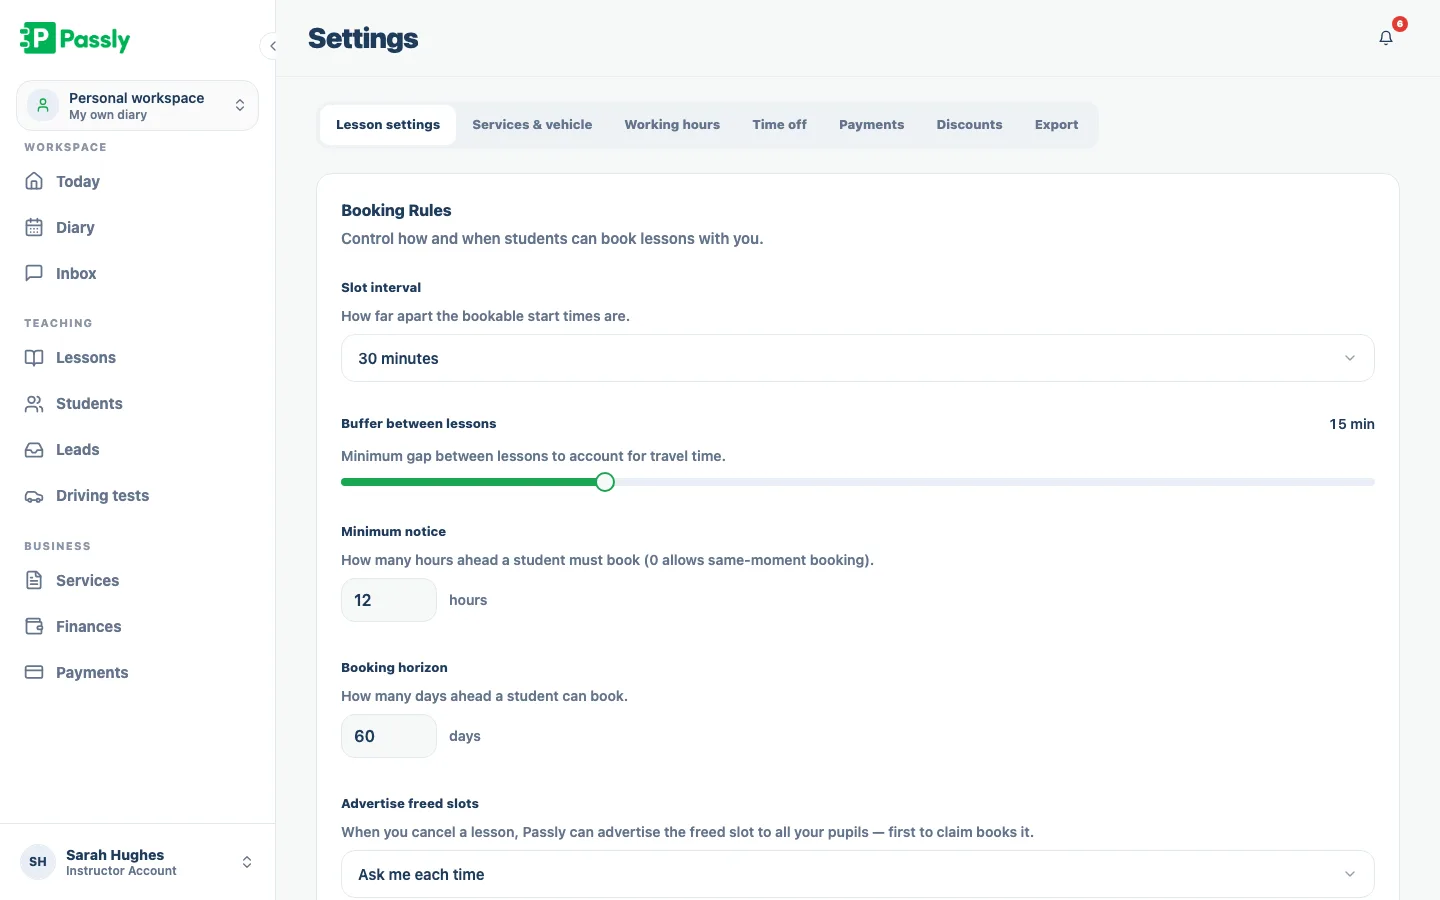Click the Personal workspace avatar icon
Viewport: 1440px width, 900px height.
tap(43, 105)
